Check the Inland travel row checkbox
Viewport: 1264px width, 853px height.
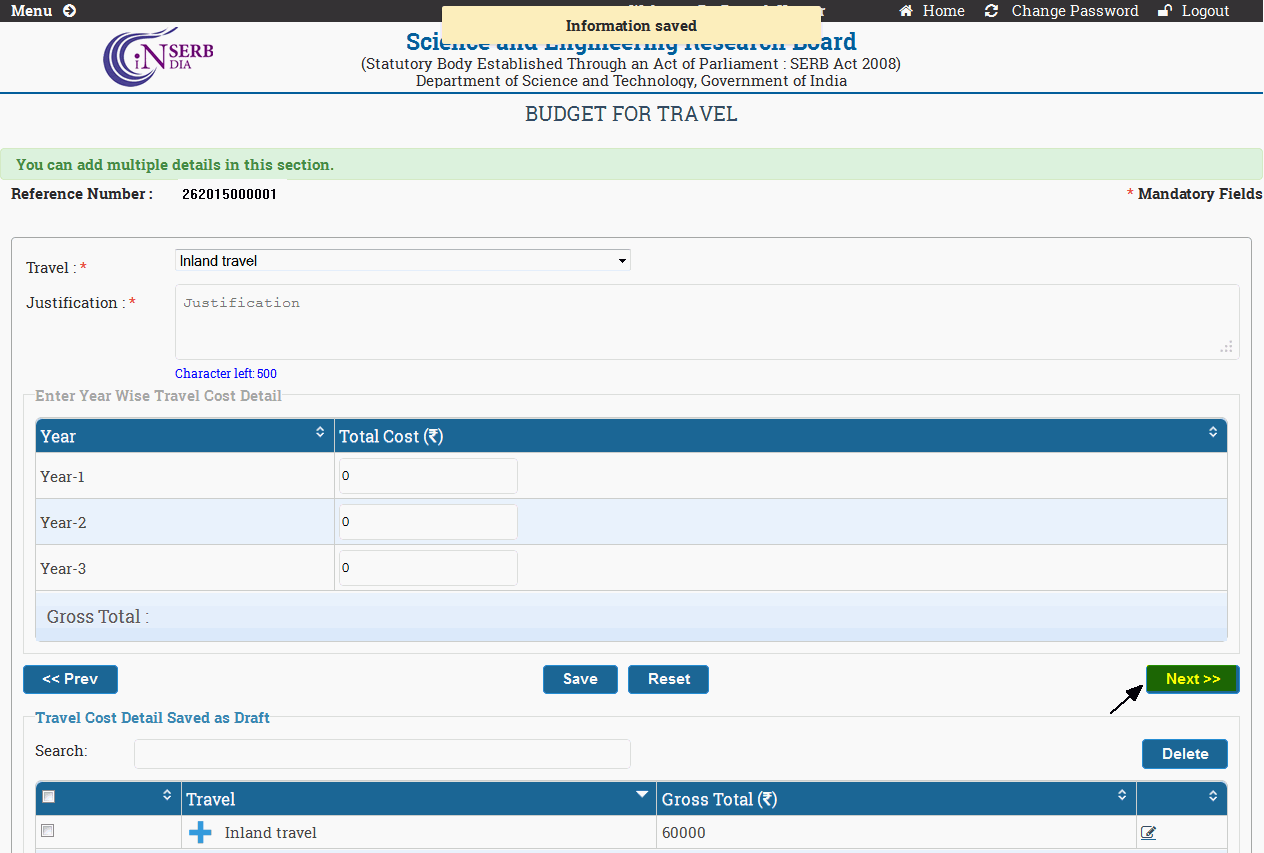[x=48, y=831]
